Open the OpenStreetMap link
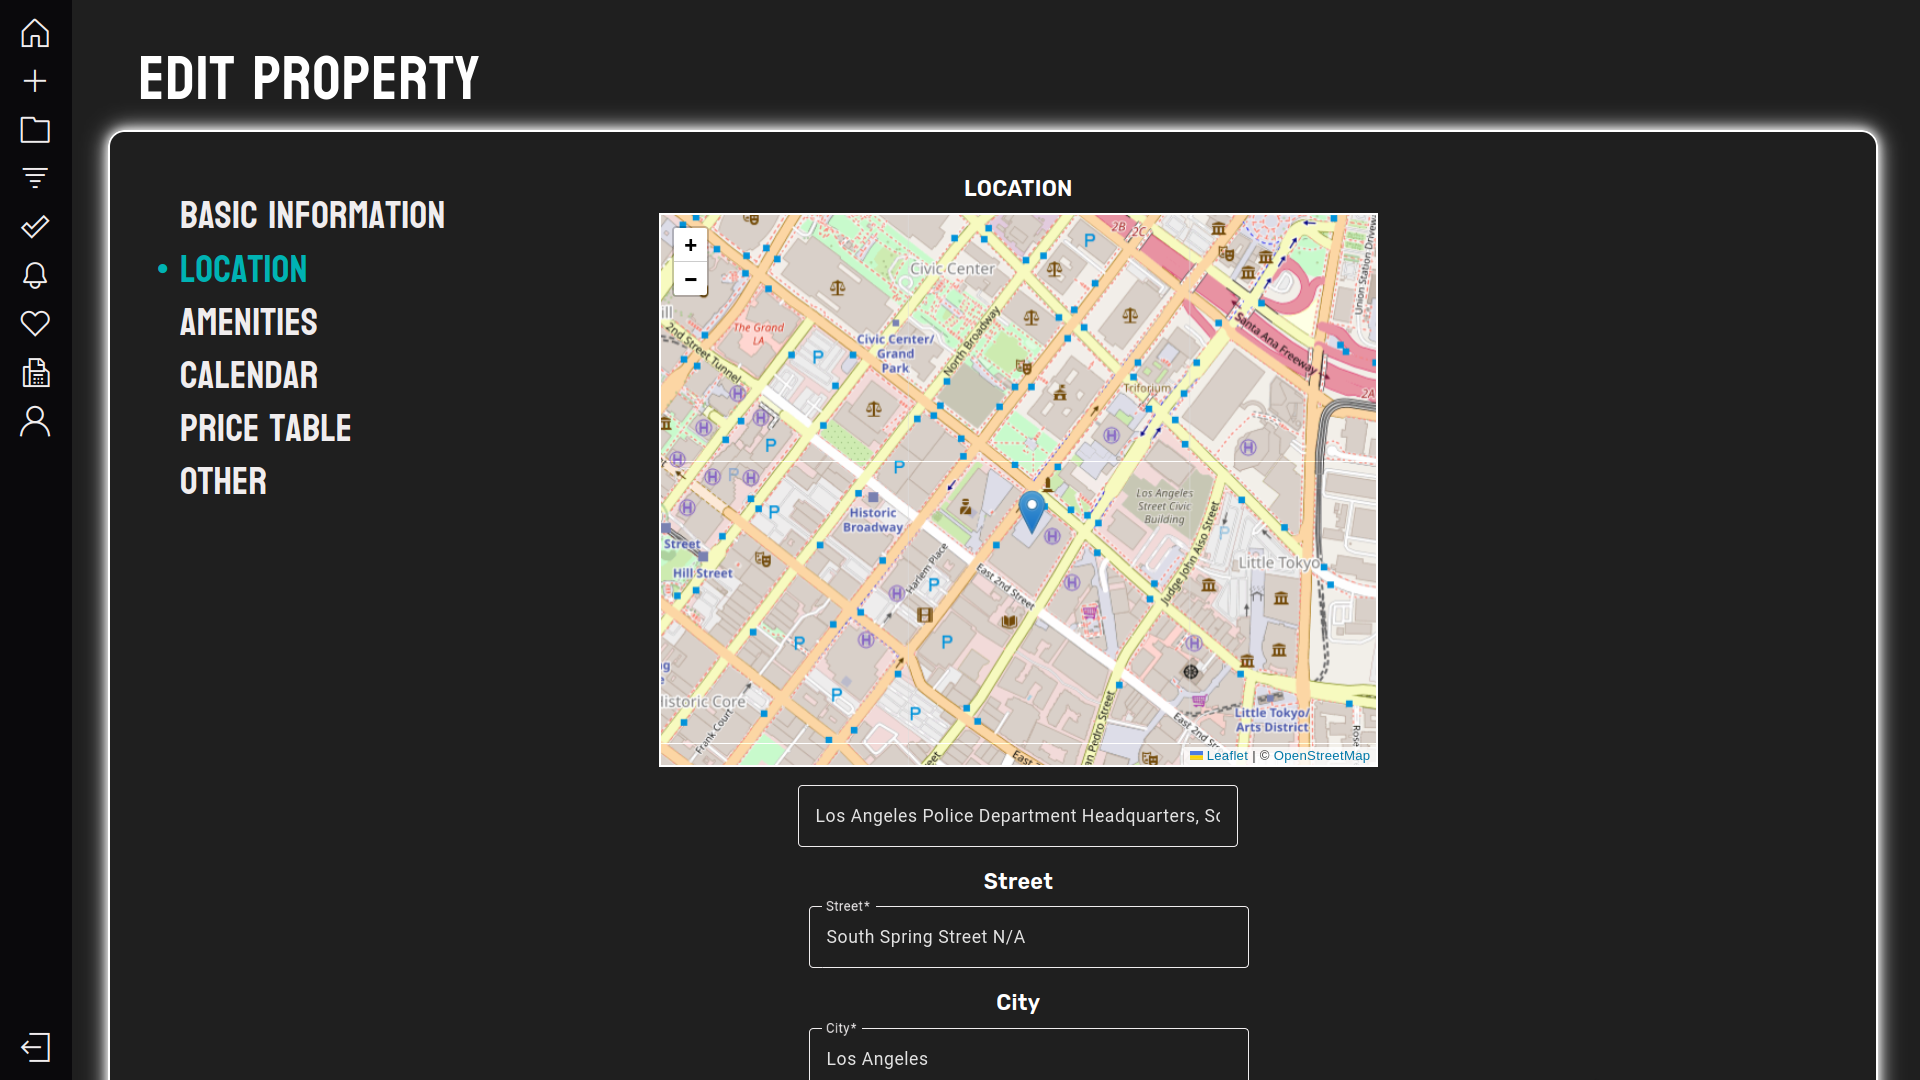The width and height of the screenshot is (1920, 1080). click(x=1321, y=756)
